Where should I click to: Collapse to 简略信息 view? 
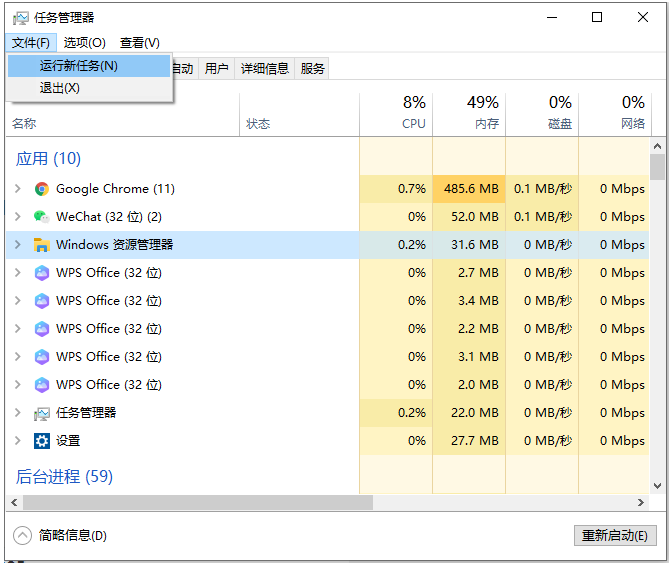pyautogui.click(x=62, y=536)
